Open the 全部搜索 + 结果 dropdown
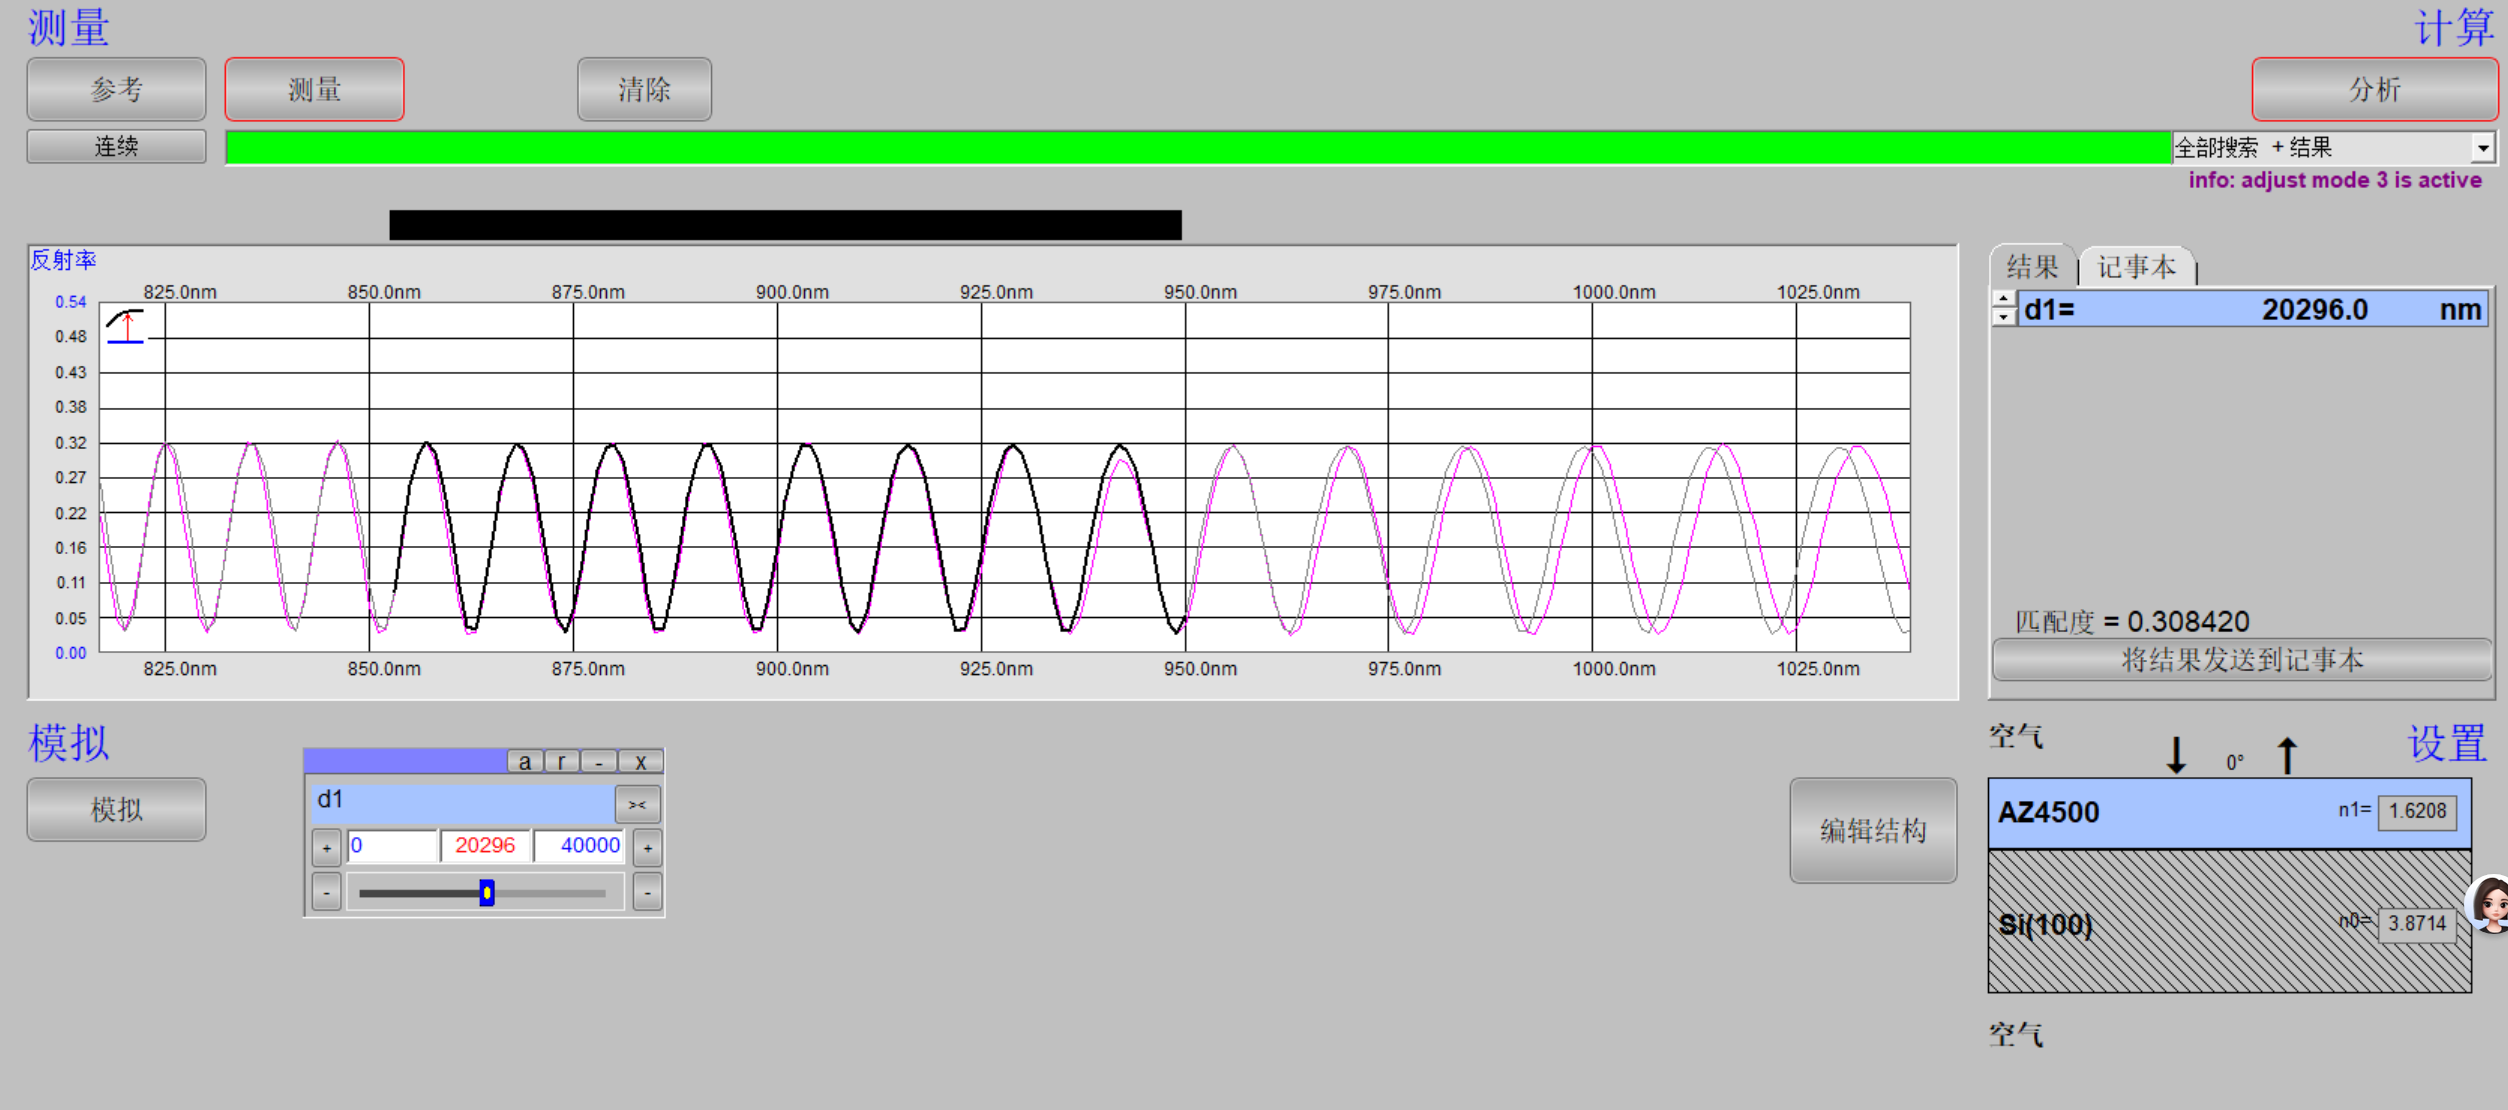This screenshot has height=1110, width=2508. point(2483,148)
